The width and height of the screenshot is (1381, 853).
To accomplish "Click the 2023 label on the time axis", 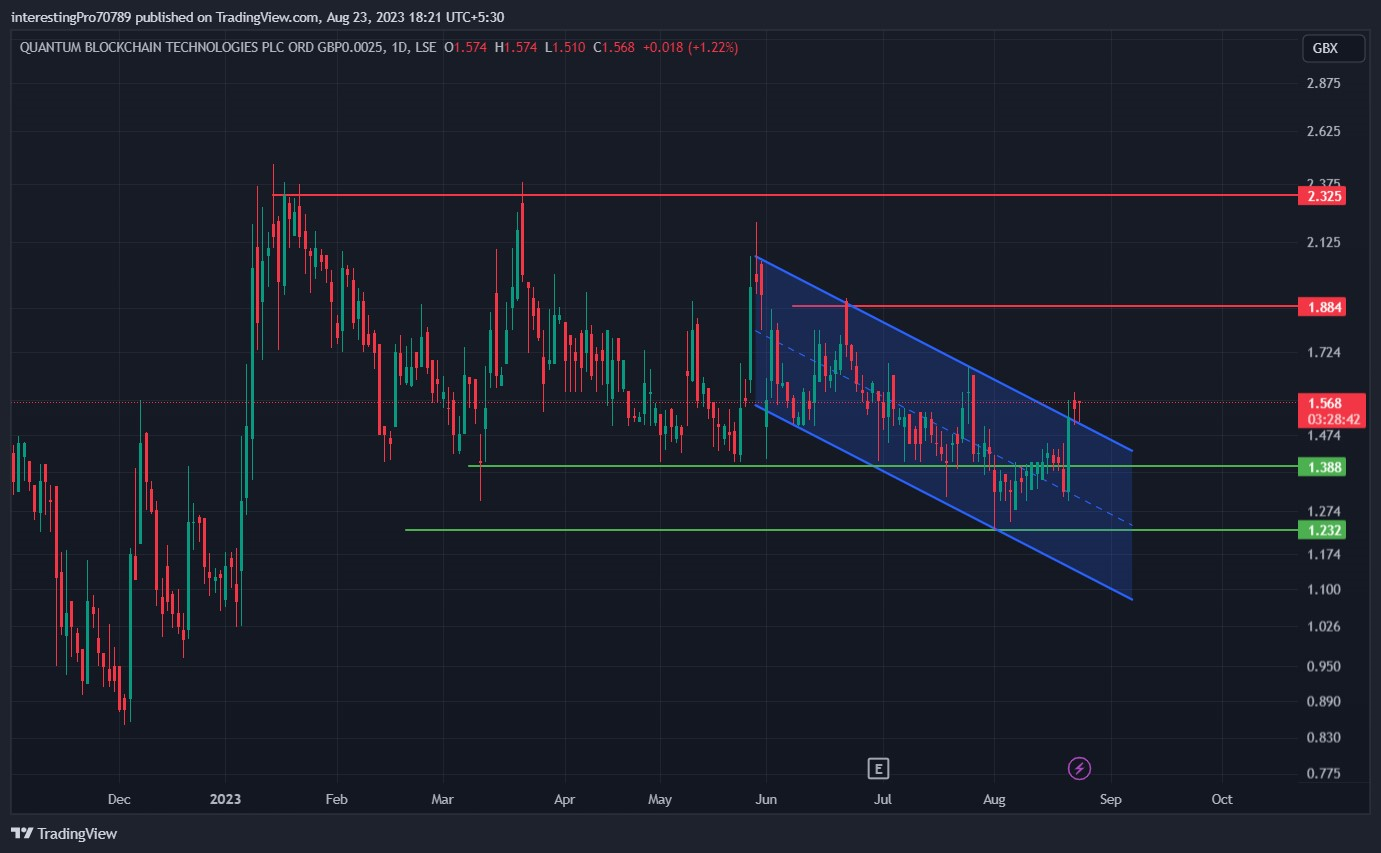I will click(x=226, y=800).
